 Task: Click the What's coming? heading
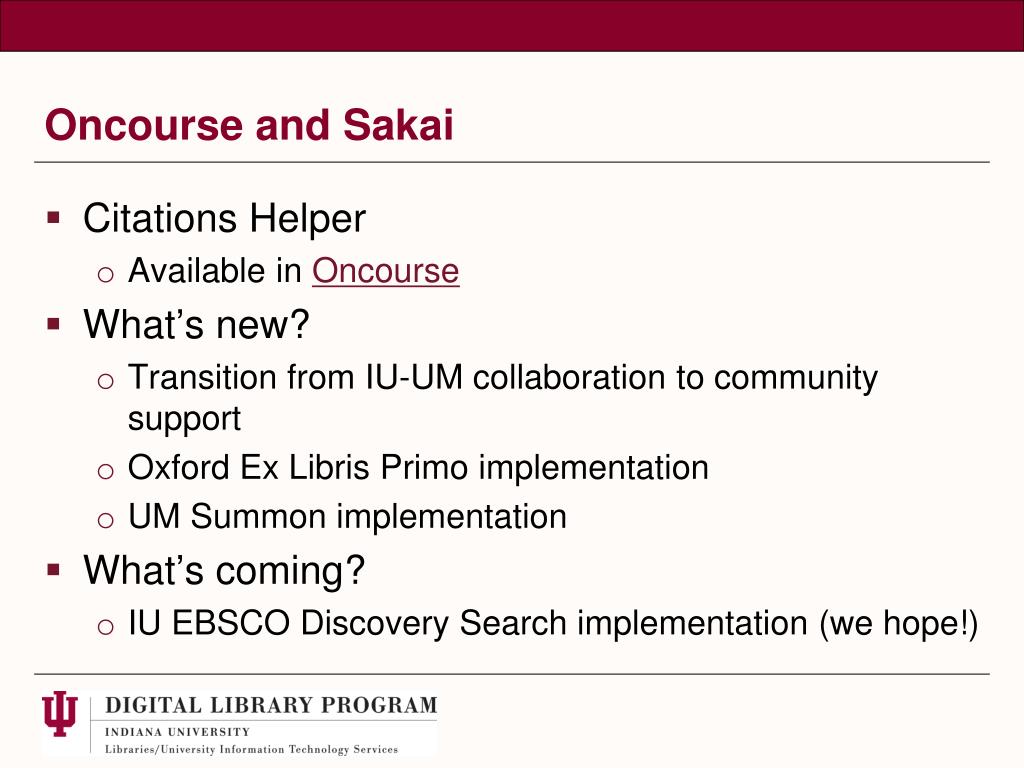coord(223,570)
